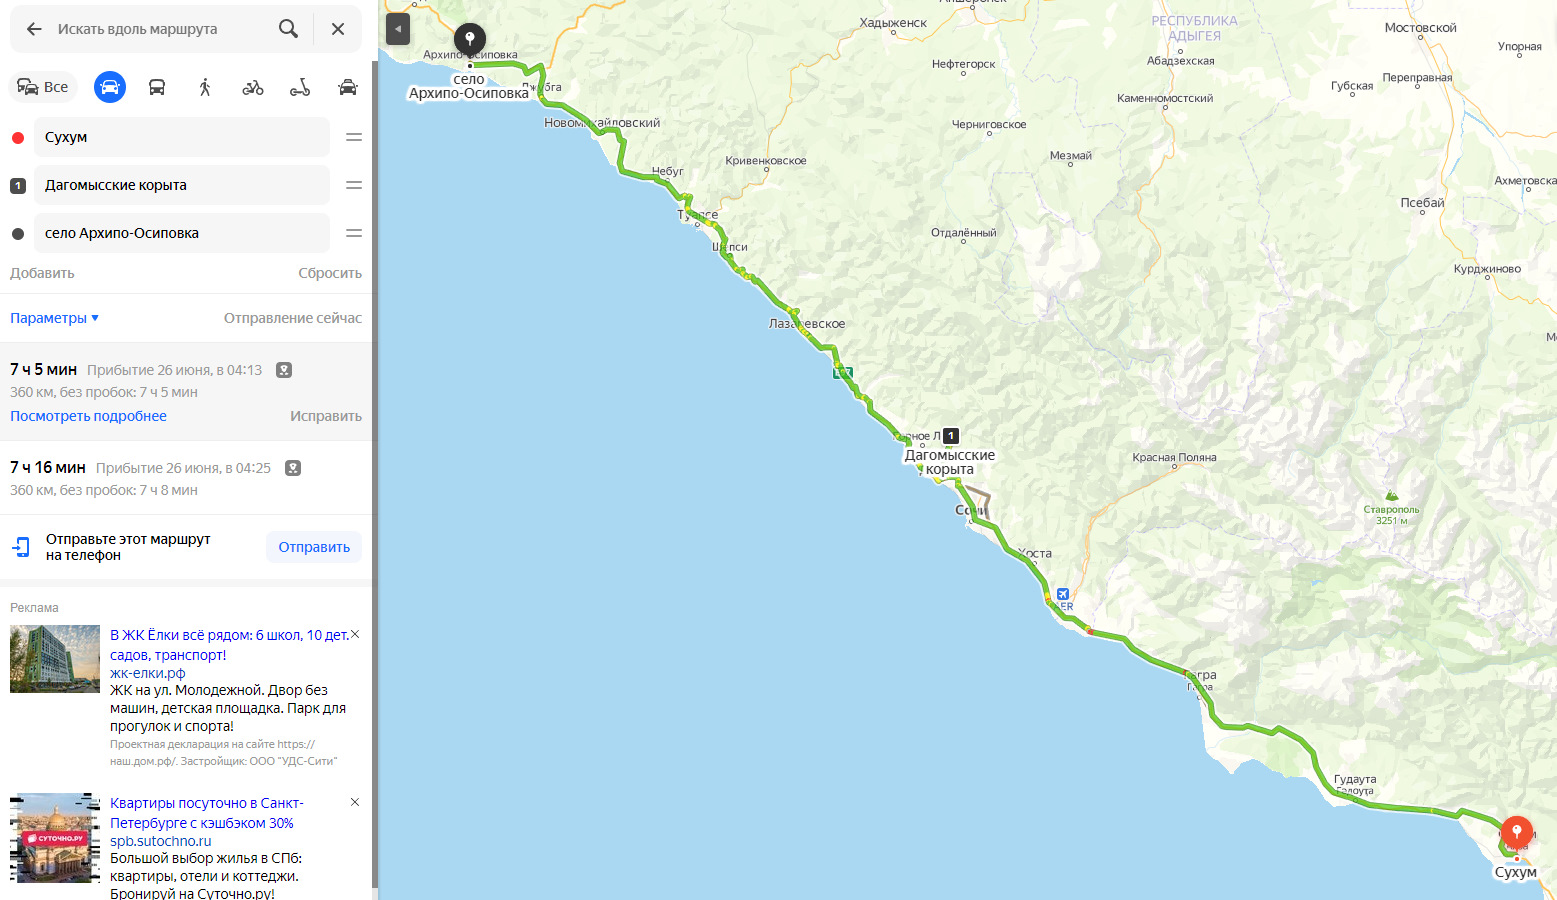This screenshot has width=1557, height=900.
Task: Close the sutochno.ru advertisement
Action: (x=355, y=803)
